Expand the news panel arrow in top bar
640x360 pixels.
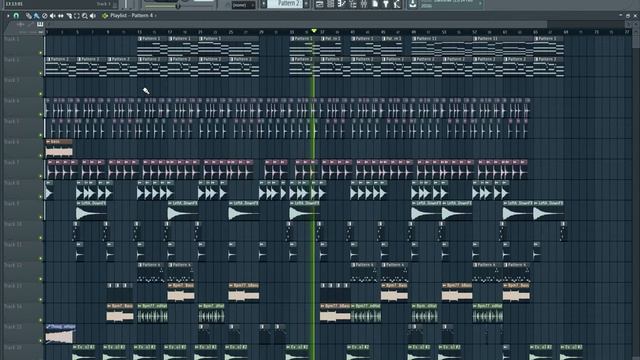point(480,4)
